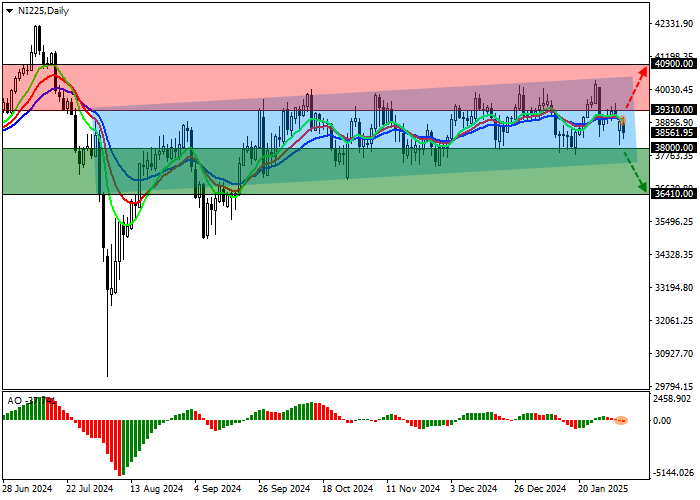The height and width of the screenshot is (500, 700).
Task: Click the 30927.00 price axis value
Action: coord(672,353)
